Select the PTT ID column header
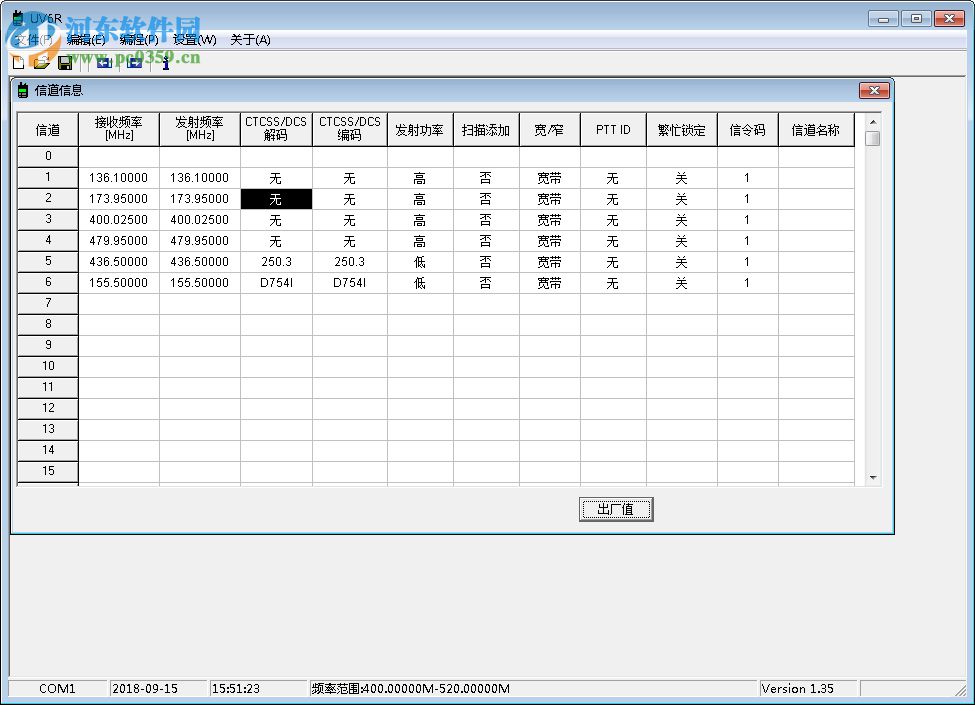 [x=613, y=129]
